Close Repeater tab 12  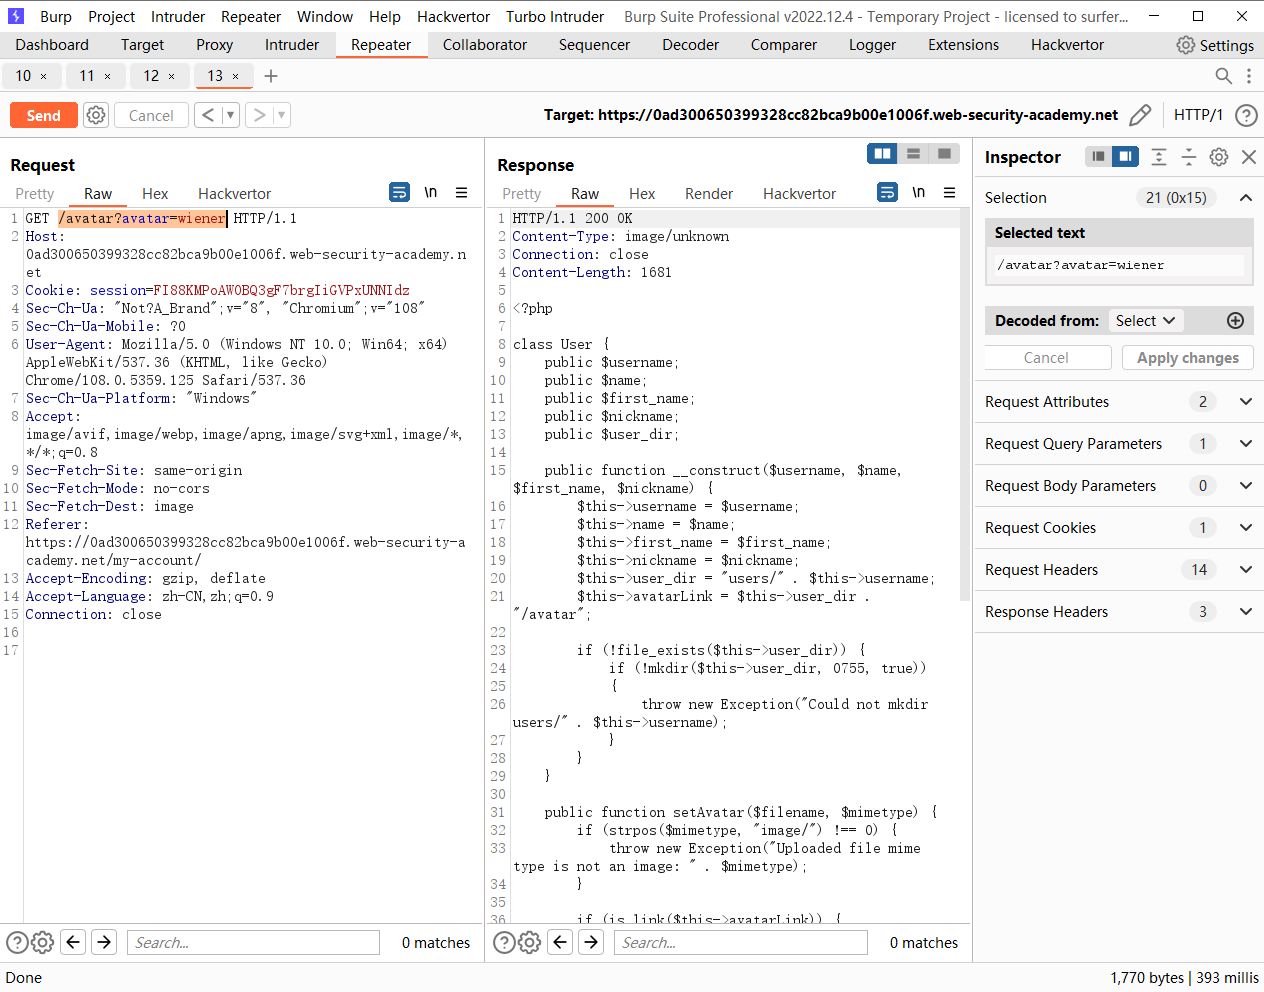pyautogui.click(x=171, y=76)
